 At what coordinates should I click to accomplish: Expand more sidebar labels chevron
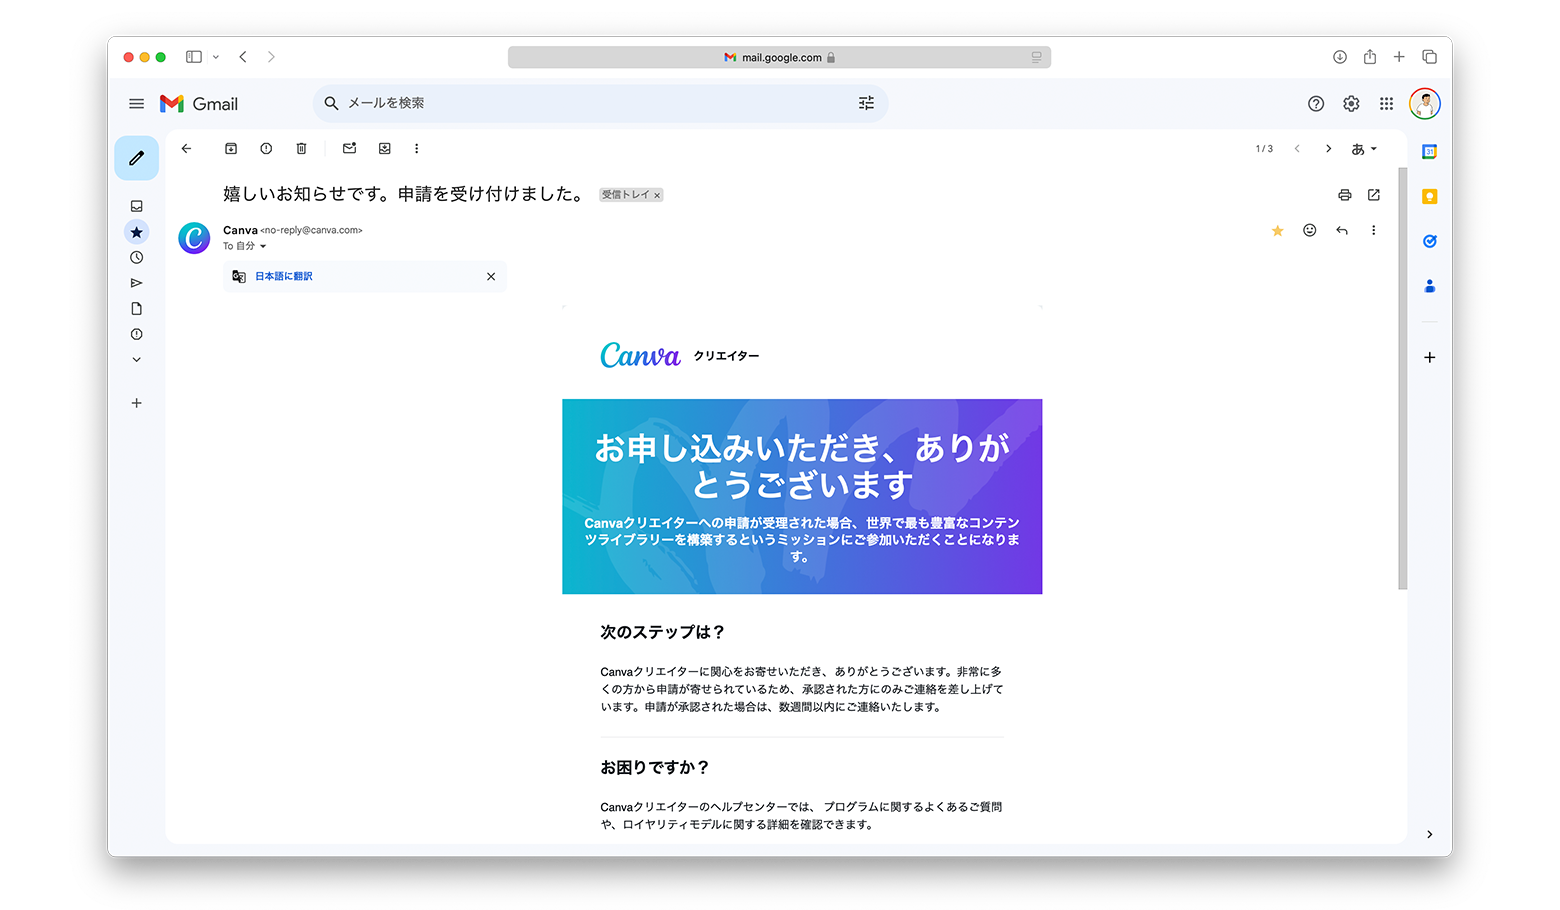(137, 360)
